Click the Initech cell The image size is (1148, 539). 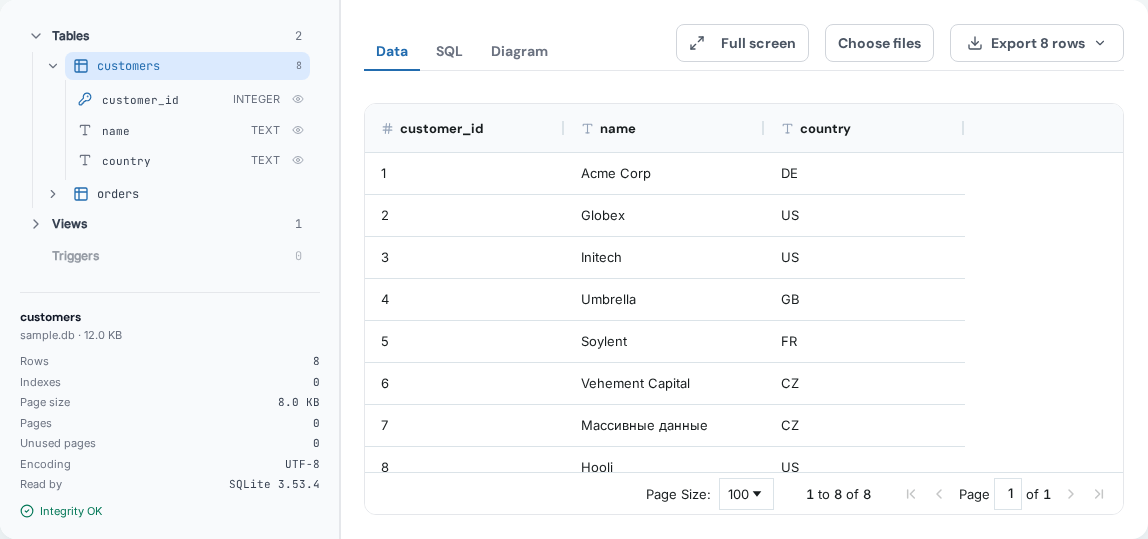click(664, 258)
